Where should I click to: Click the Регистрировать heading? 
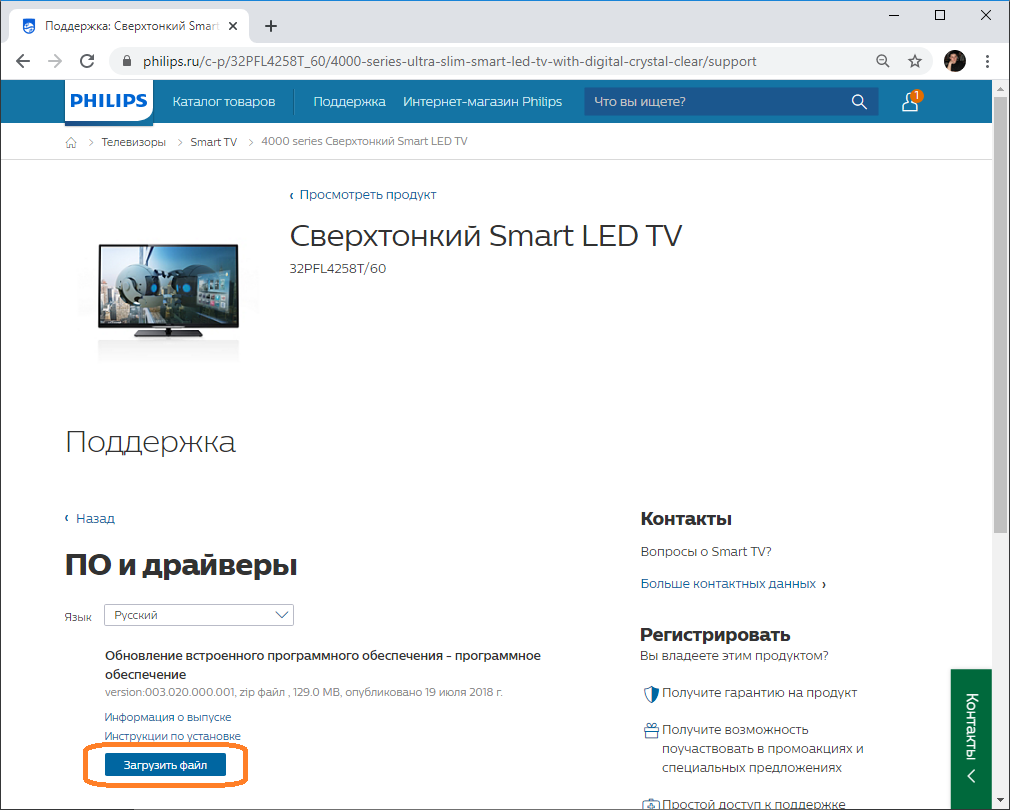(x=715, y=635)
